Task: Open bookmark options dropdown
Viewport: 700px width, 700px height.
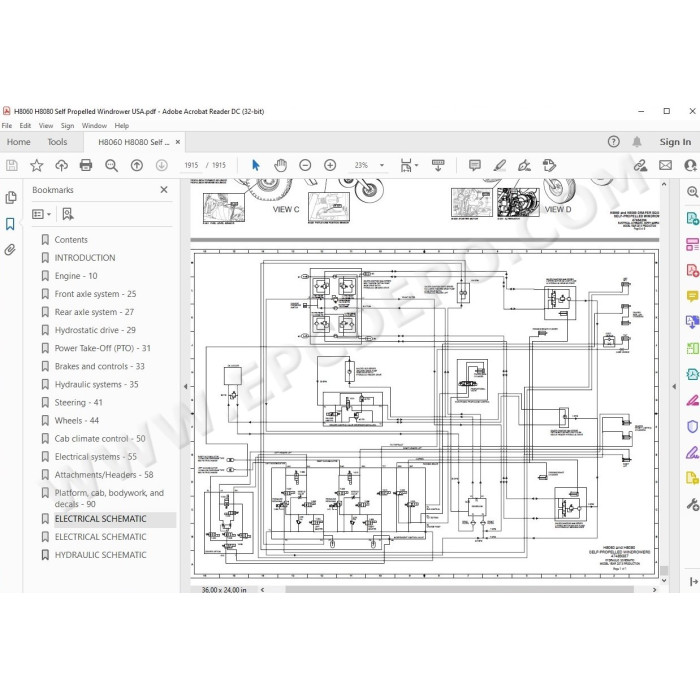Action: coord(42,214)
